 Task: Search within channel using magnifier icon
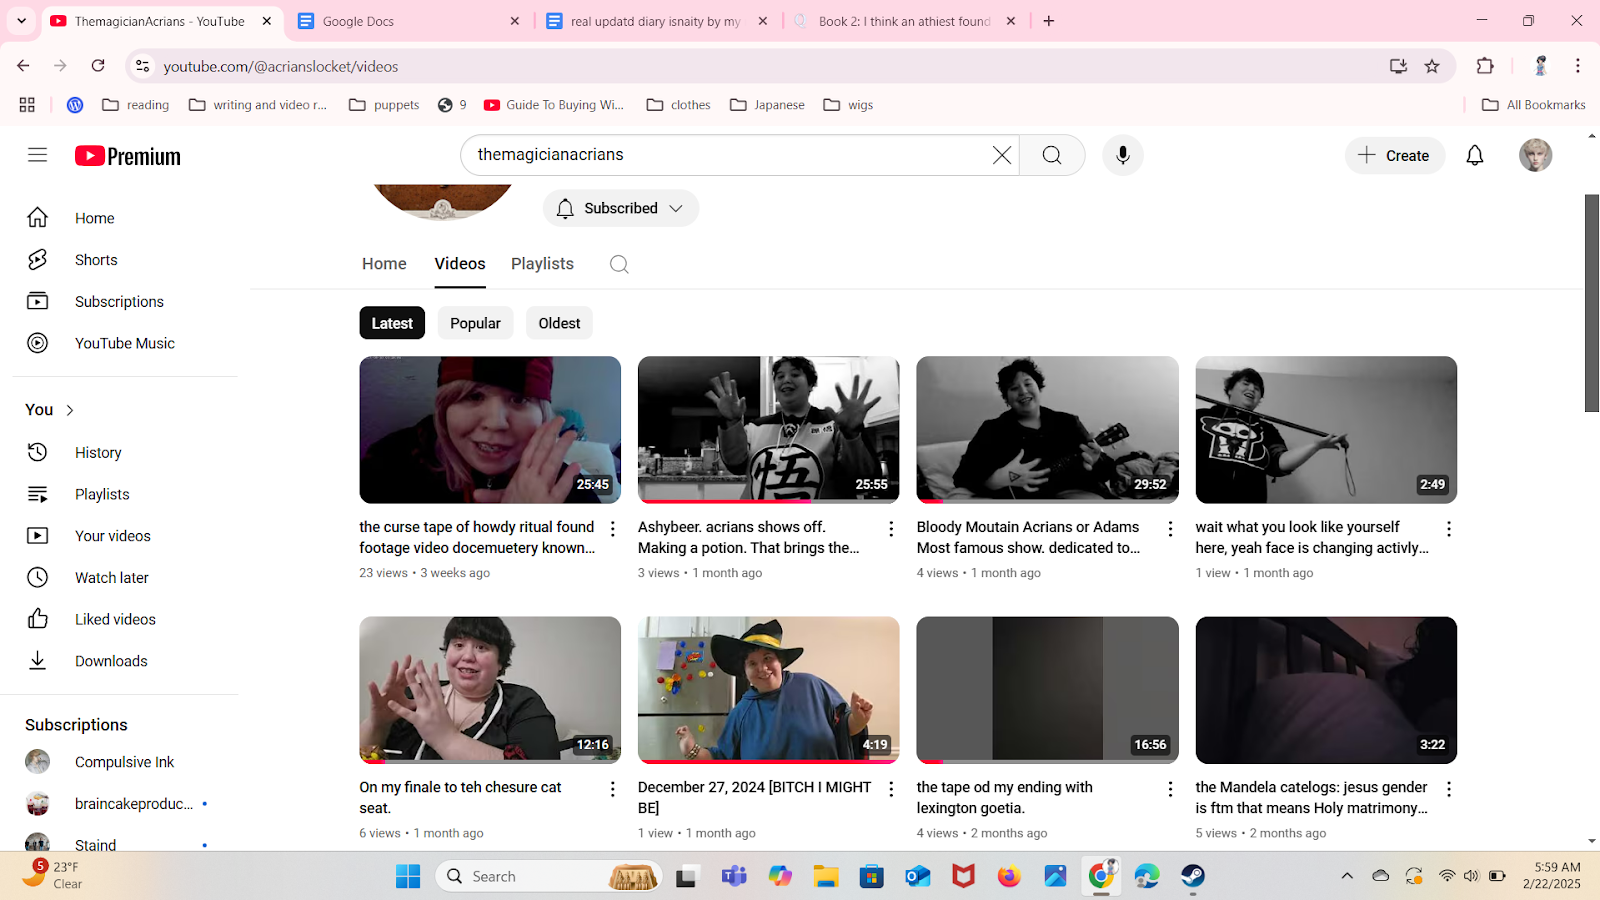(619, 264)
